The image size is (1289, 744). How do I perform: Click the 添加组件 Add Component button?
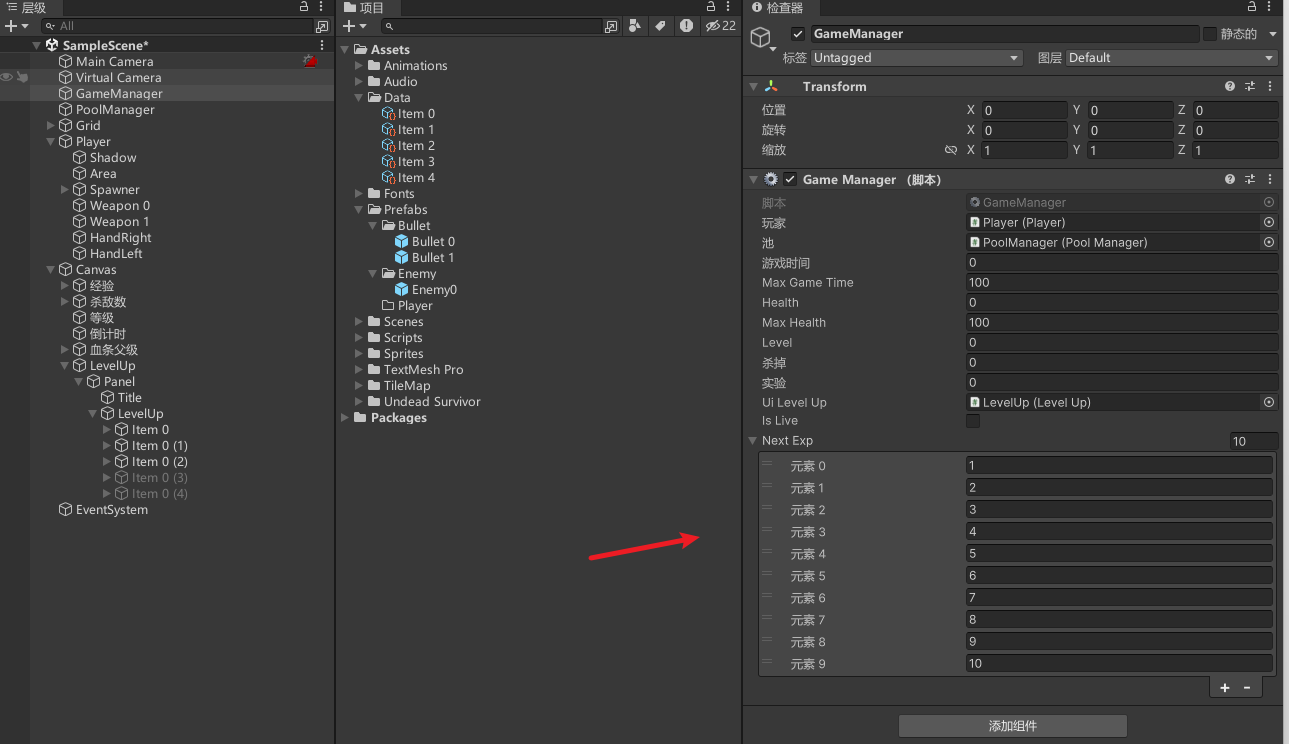(x=1013, y=726)
